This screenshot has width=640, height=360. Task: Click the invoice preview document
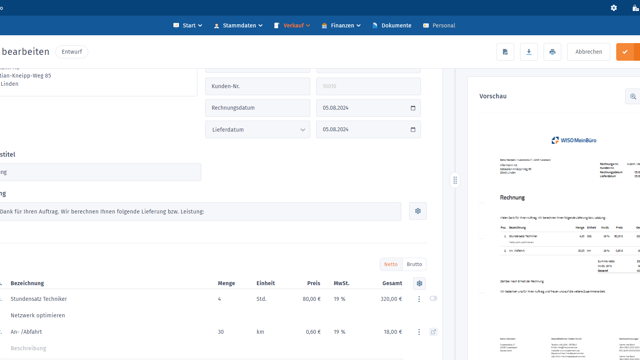tap(560, 237)
